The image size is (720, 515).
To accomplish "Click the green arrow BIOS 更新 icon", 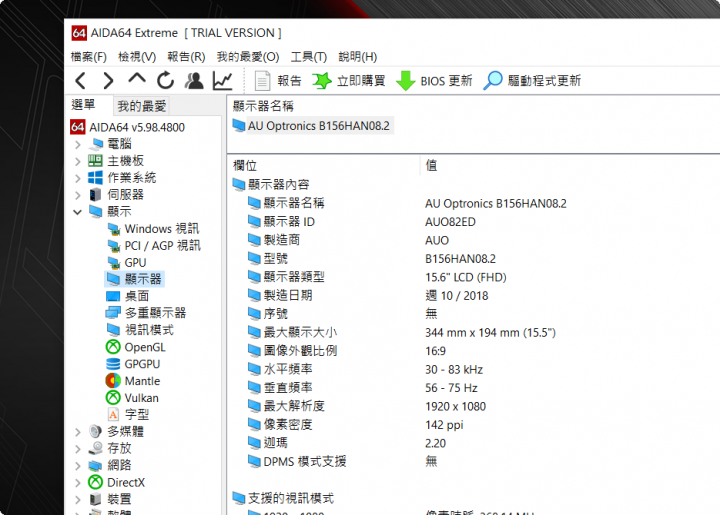I will 405,81.
